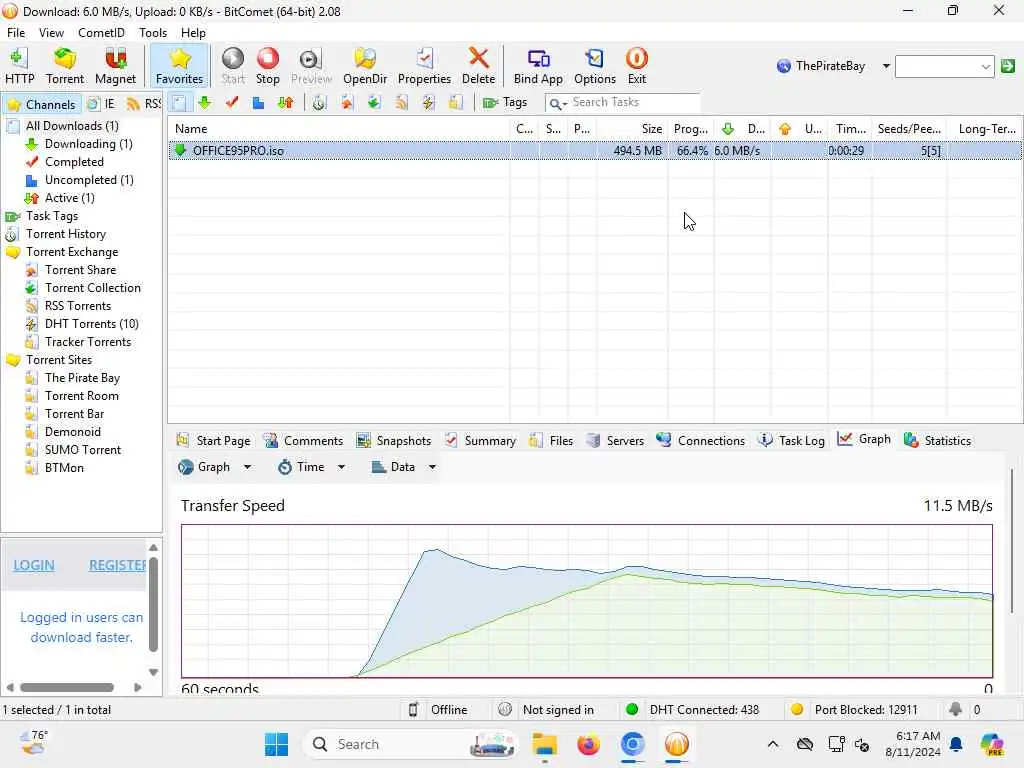Filter tasks by downloading green arrow icon
This screenshot has width=1024, height=768.
point(205,103)
